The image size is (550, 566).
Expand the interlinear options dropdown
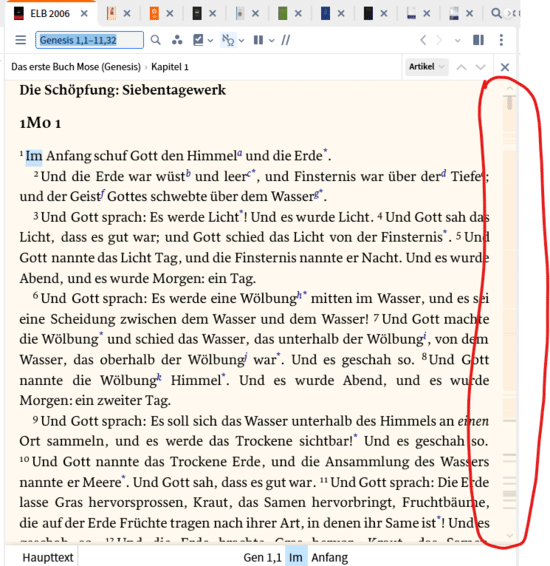[x=241, y=40]
